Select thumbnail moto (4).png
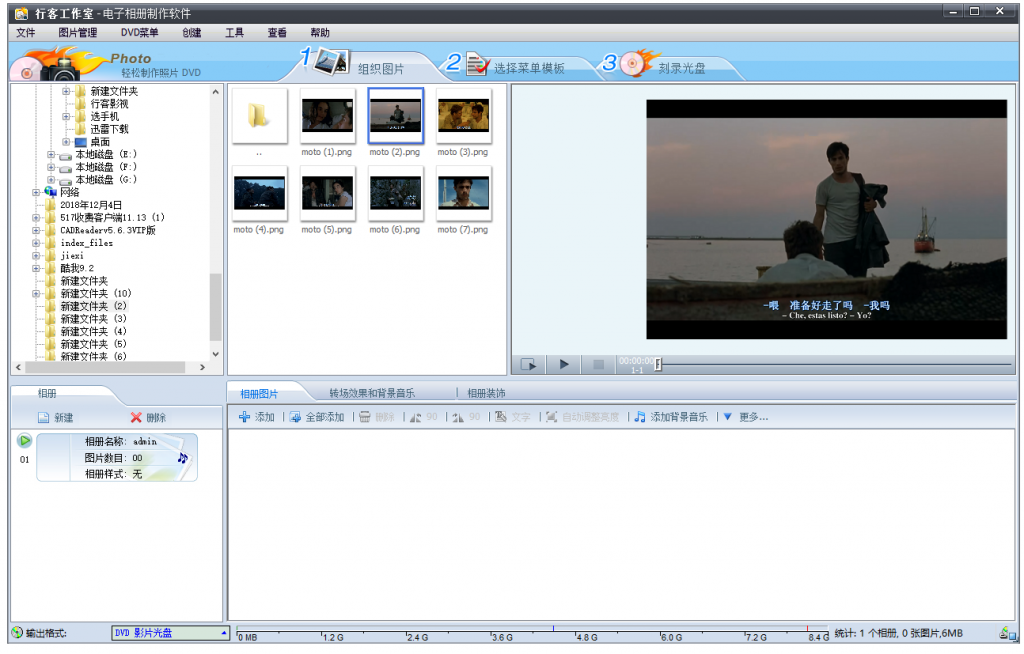The width and height of the screenshot is (1024, 654). (x=259, y=193)
